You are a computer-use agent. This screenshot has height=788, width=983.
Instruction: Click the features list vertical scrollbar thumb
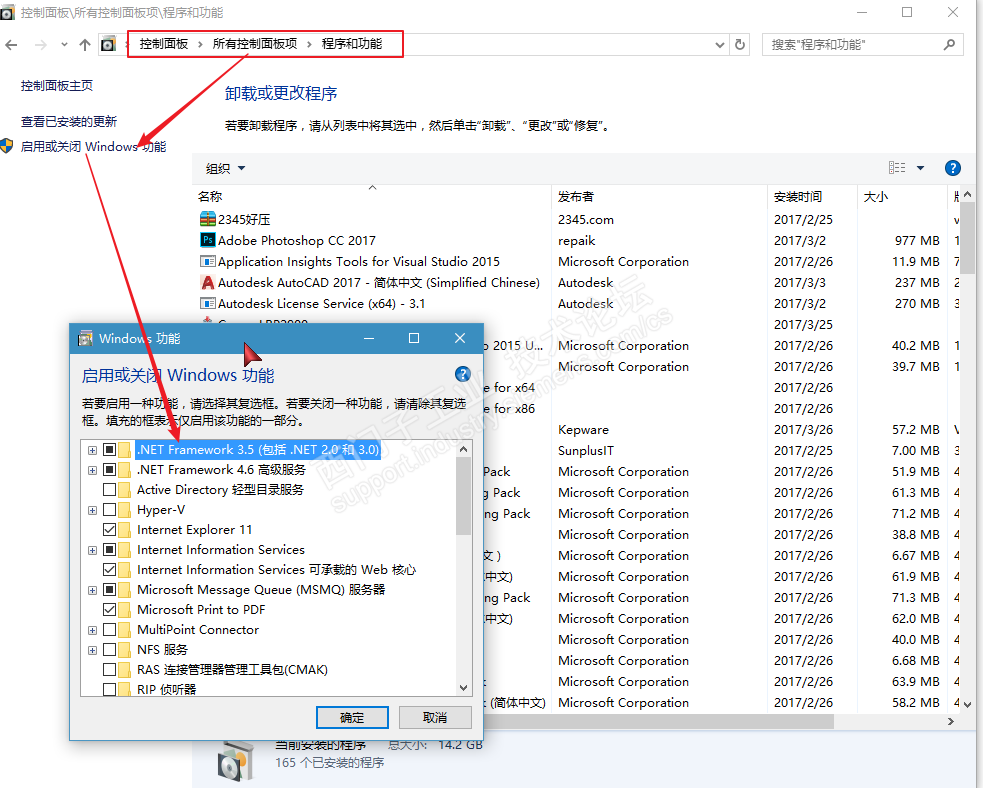pyautogui.click(x=463, y=495)
